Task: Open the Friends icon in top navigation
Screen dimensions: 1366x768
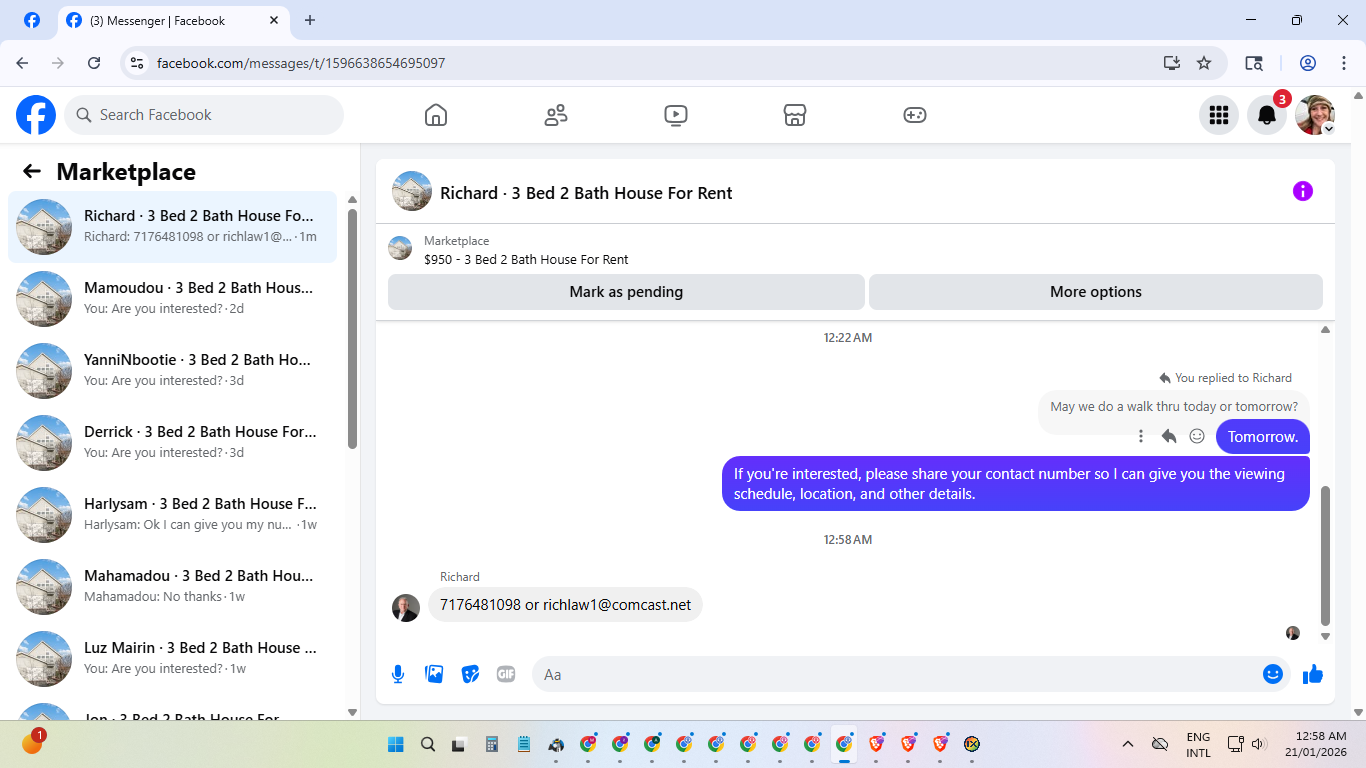Action: 556,115
